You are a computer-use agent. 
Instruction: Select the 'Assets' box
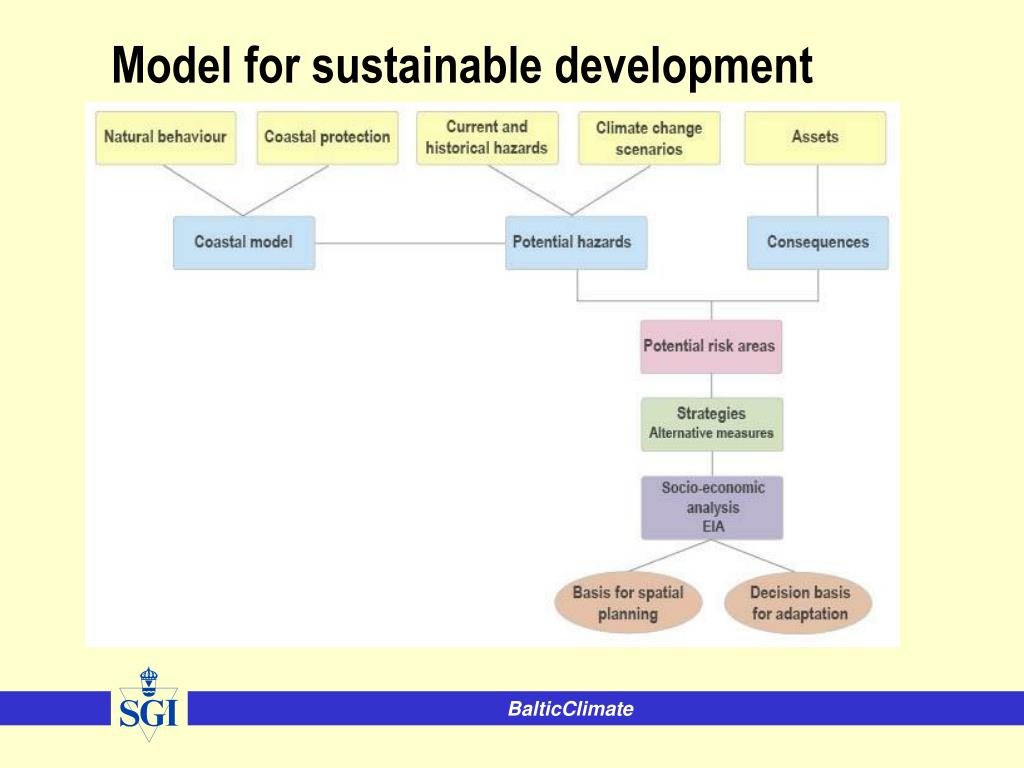pyautogui.click(x=816, y=138)
